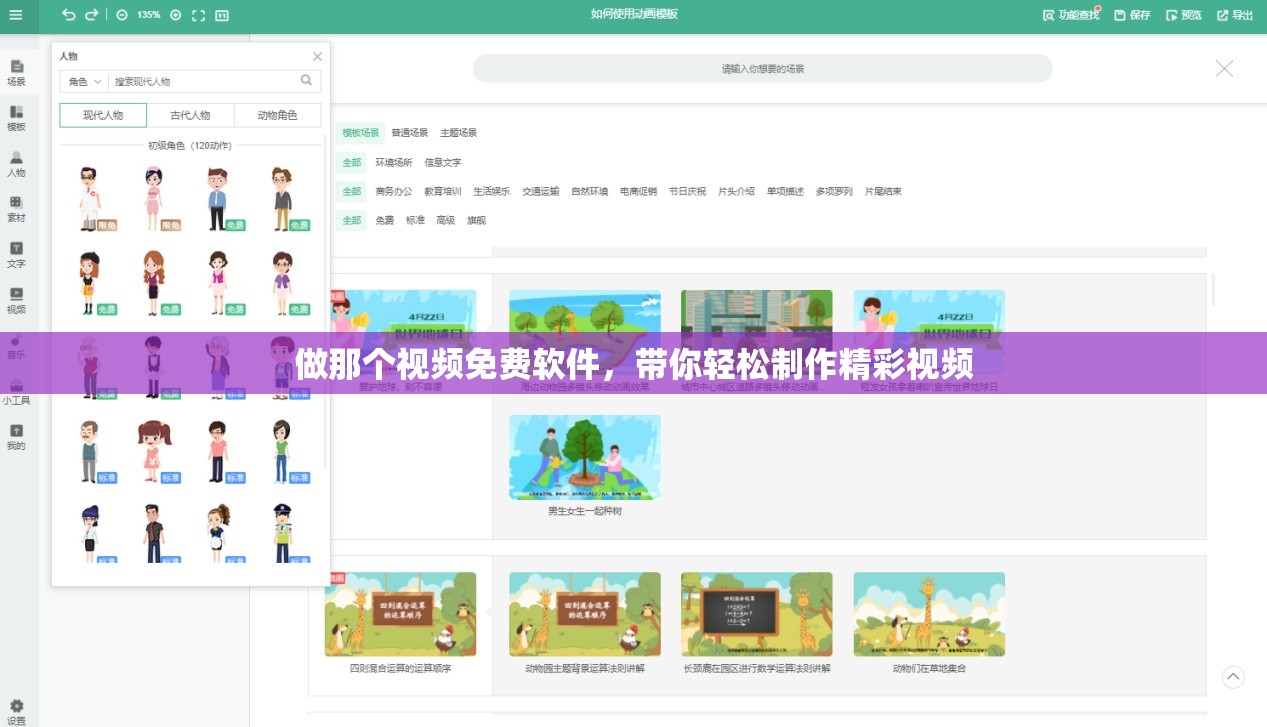Image resolution: width=1267 pixels, height=727 pixels.
Task: Click the 保存 (Save) icon
Action: 1132,15
